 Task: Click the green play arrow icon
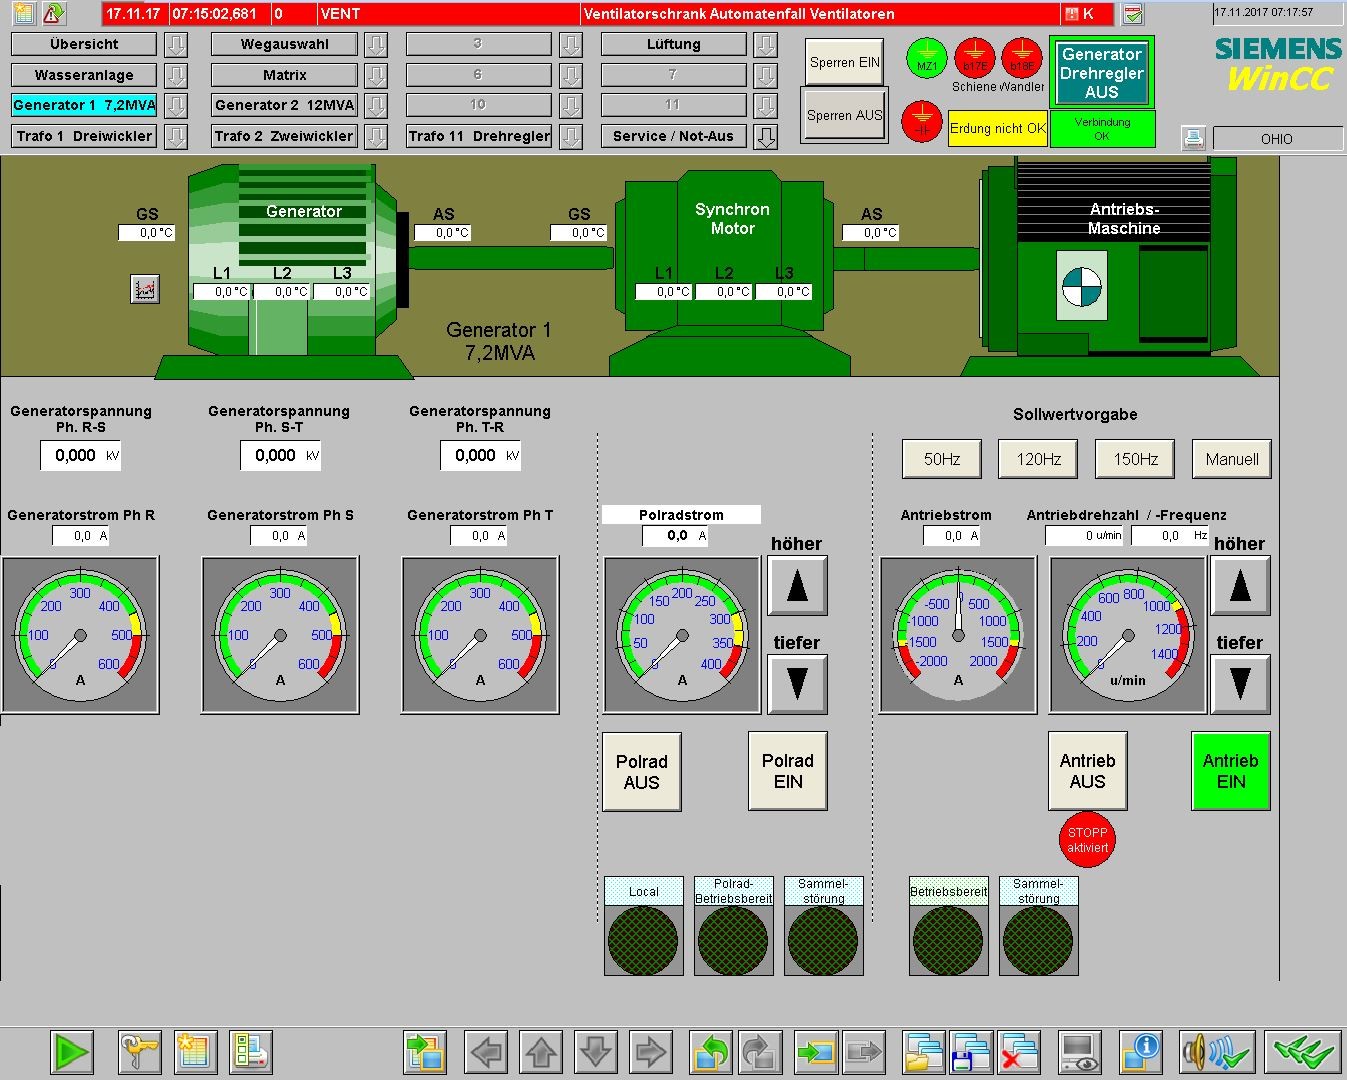click(71, 1052)
